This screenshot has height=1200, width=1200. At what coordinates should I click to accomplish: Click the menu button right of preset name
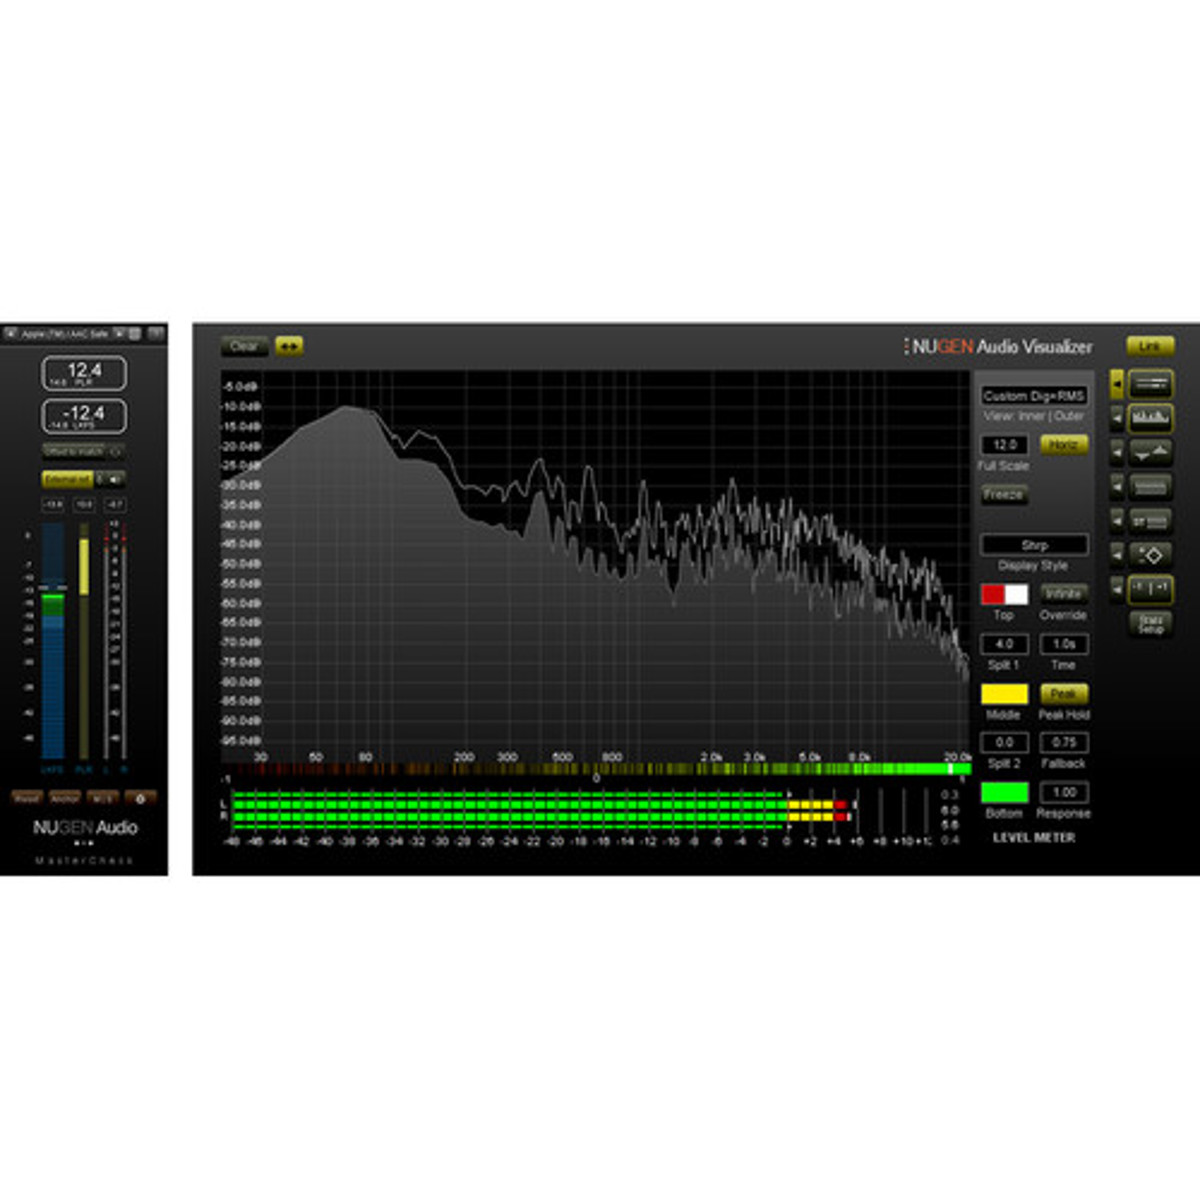click(x=134, y=333)
